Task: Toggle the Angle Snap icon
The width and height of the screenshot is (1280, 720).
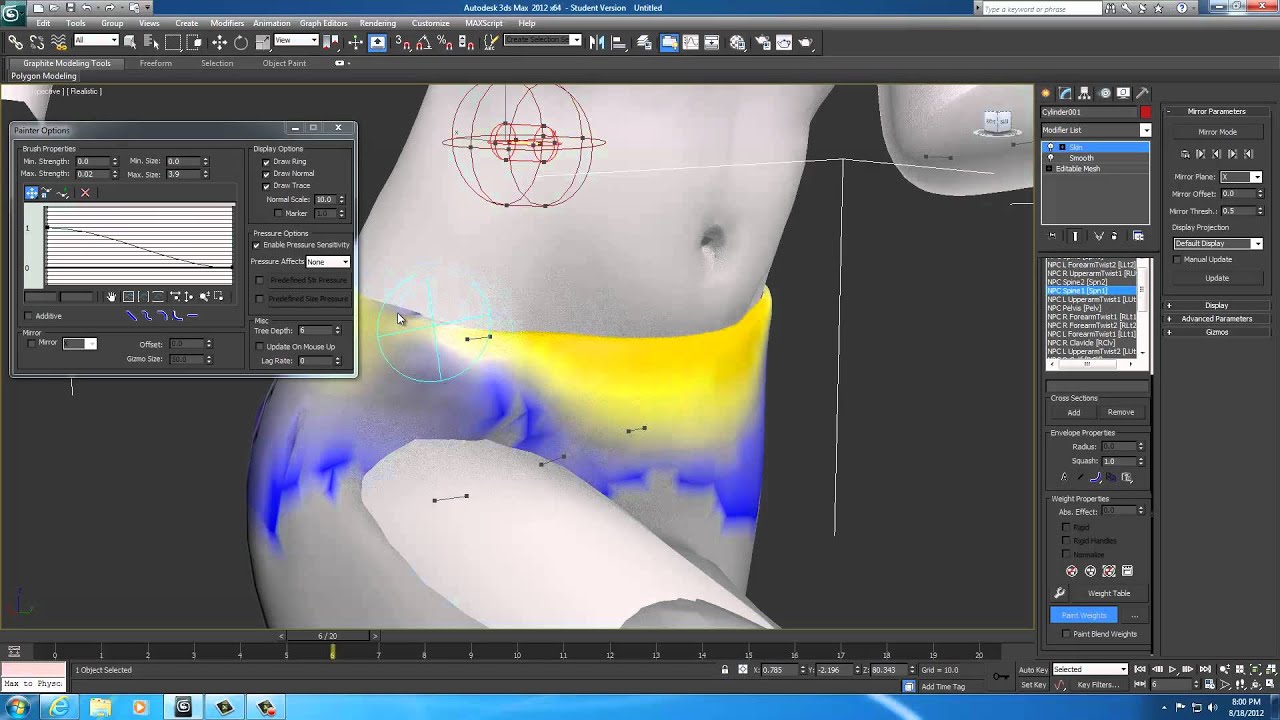Action: pos(423,42)
